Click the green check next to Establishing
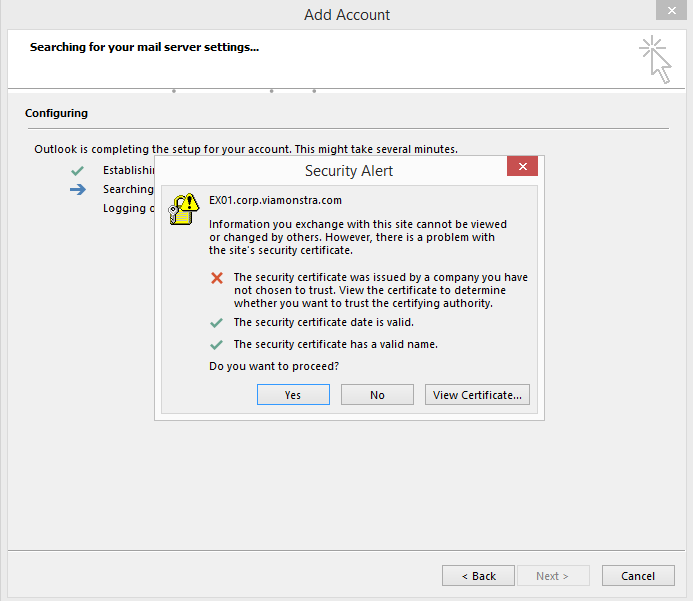 pyautogui.click(x=77, y=170)
